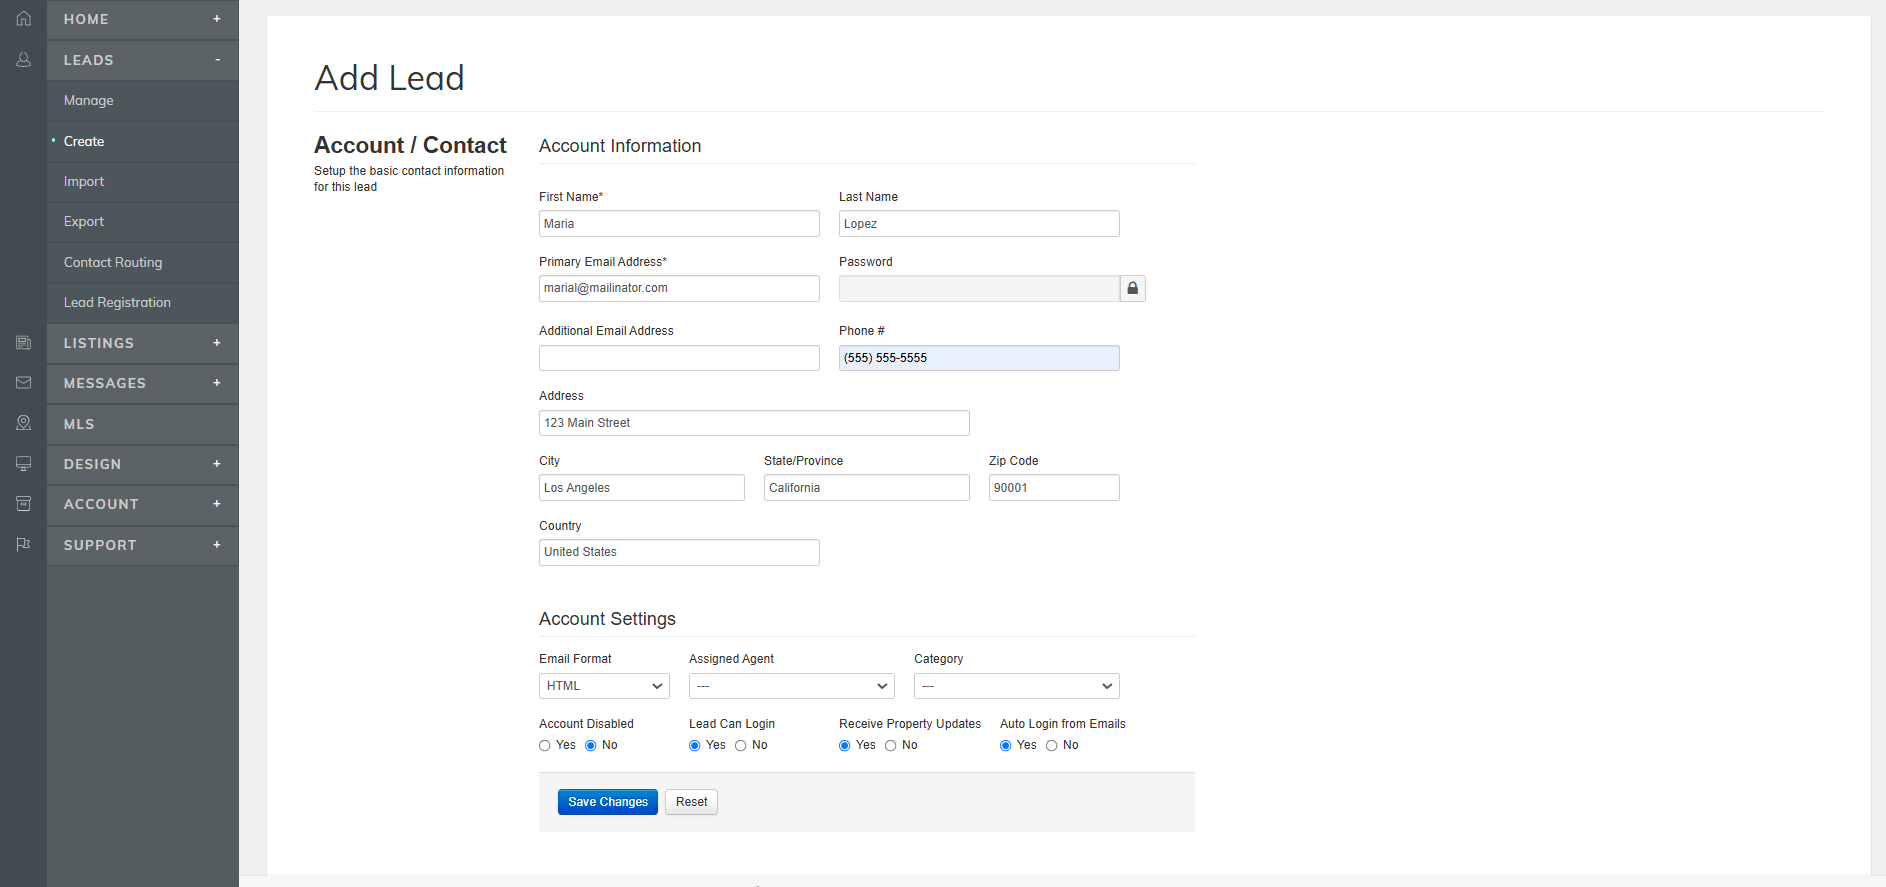Viewport: 1886px width, 887px height.
Task: Click the Listings icon in sidebar
Action: click(23, 343)
